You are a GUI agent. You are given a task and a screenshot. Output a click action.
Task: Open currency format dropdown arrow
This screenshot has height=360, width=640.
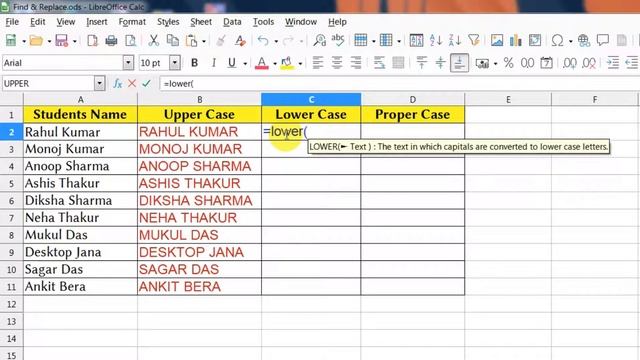pyautogui.click(x=495, y=63)
